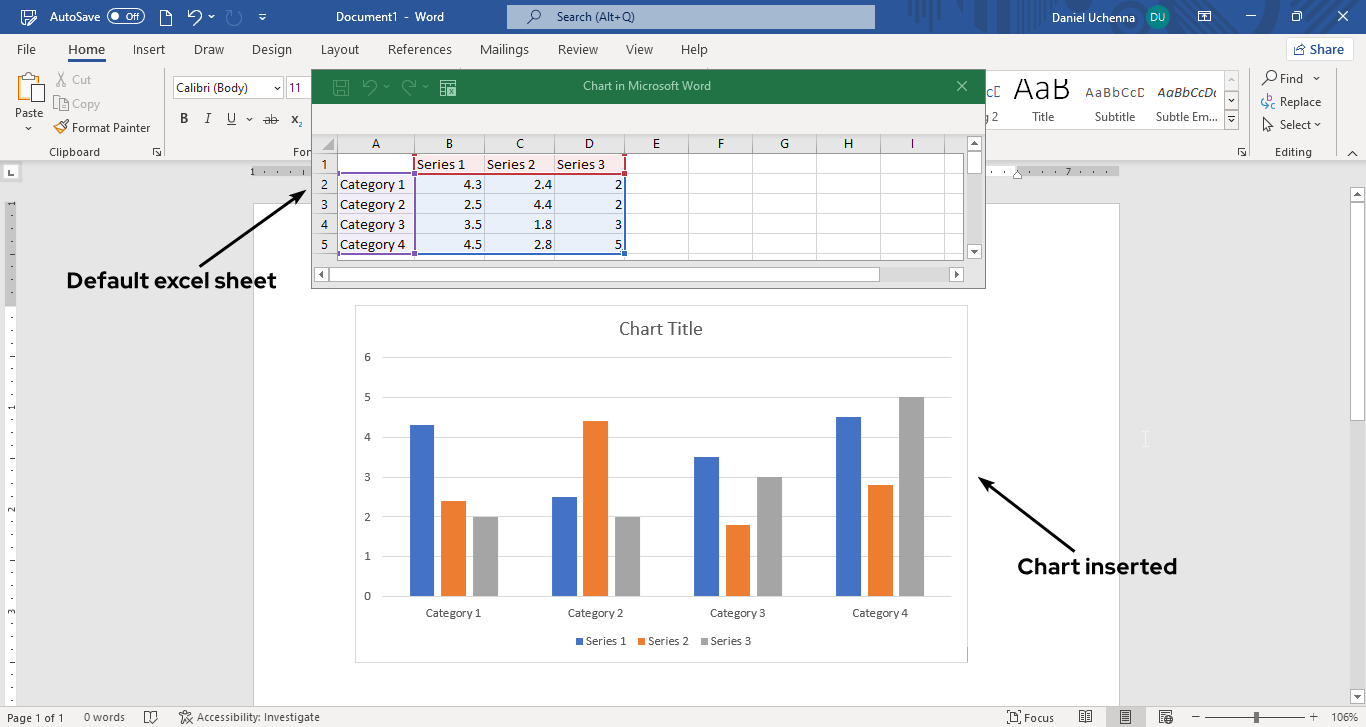Screen dimensions: 1366x727
Task: Open Read Mode view in status bar
Action: coord(1086,717)
